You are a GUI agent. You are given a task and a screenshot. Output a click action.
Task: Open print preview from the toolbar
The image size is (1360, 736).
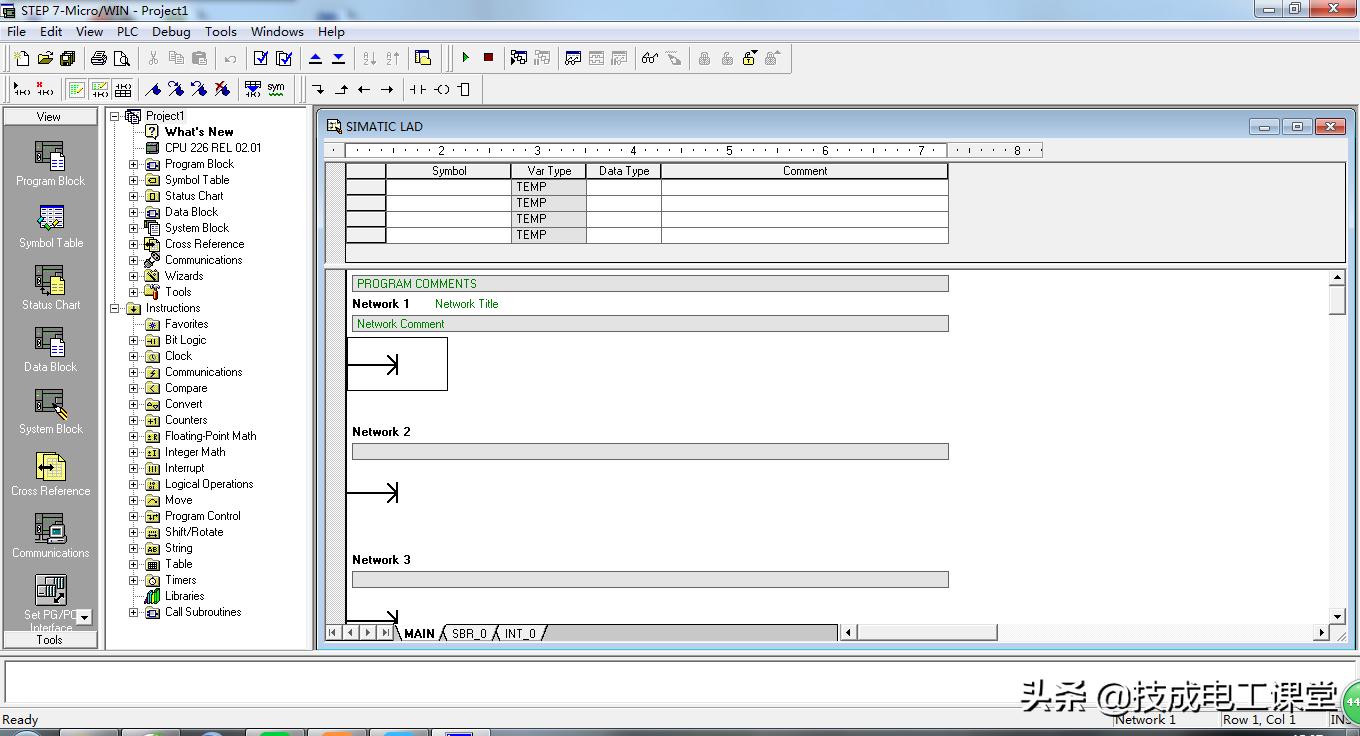(121, 58)
